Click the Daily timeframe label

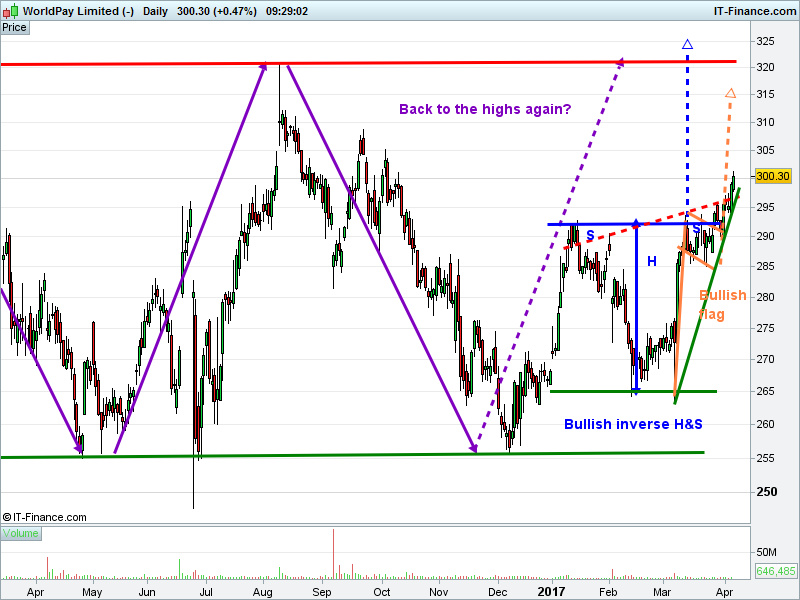click(x=156, y=11)
